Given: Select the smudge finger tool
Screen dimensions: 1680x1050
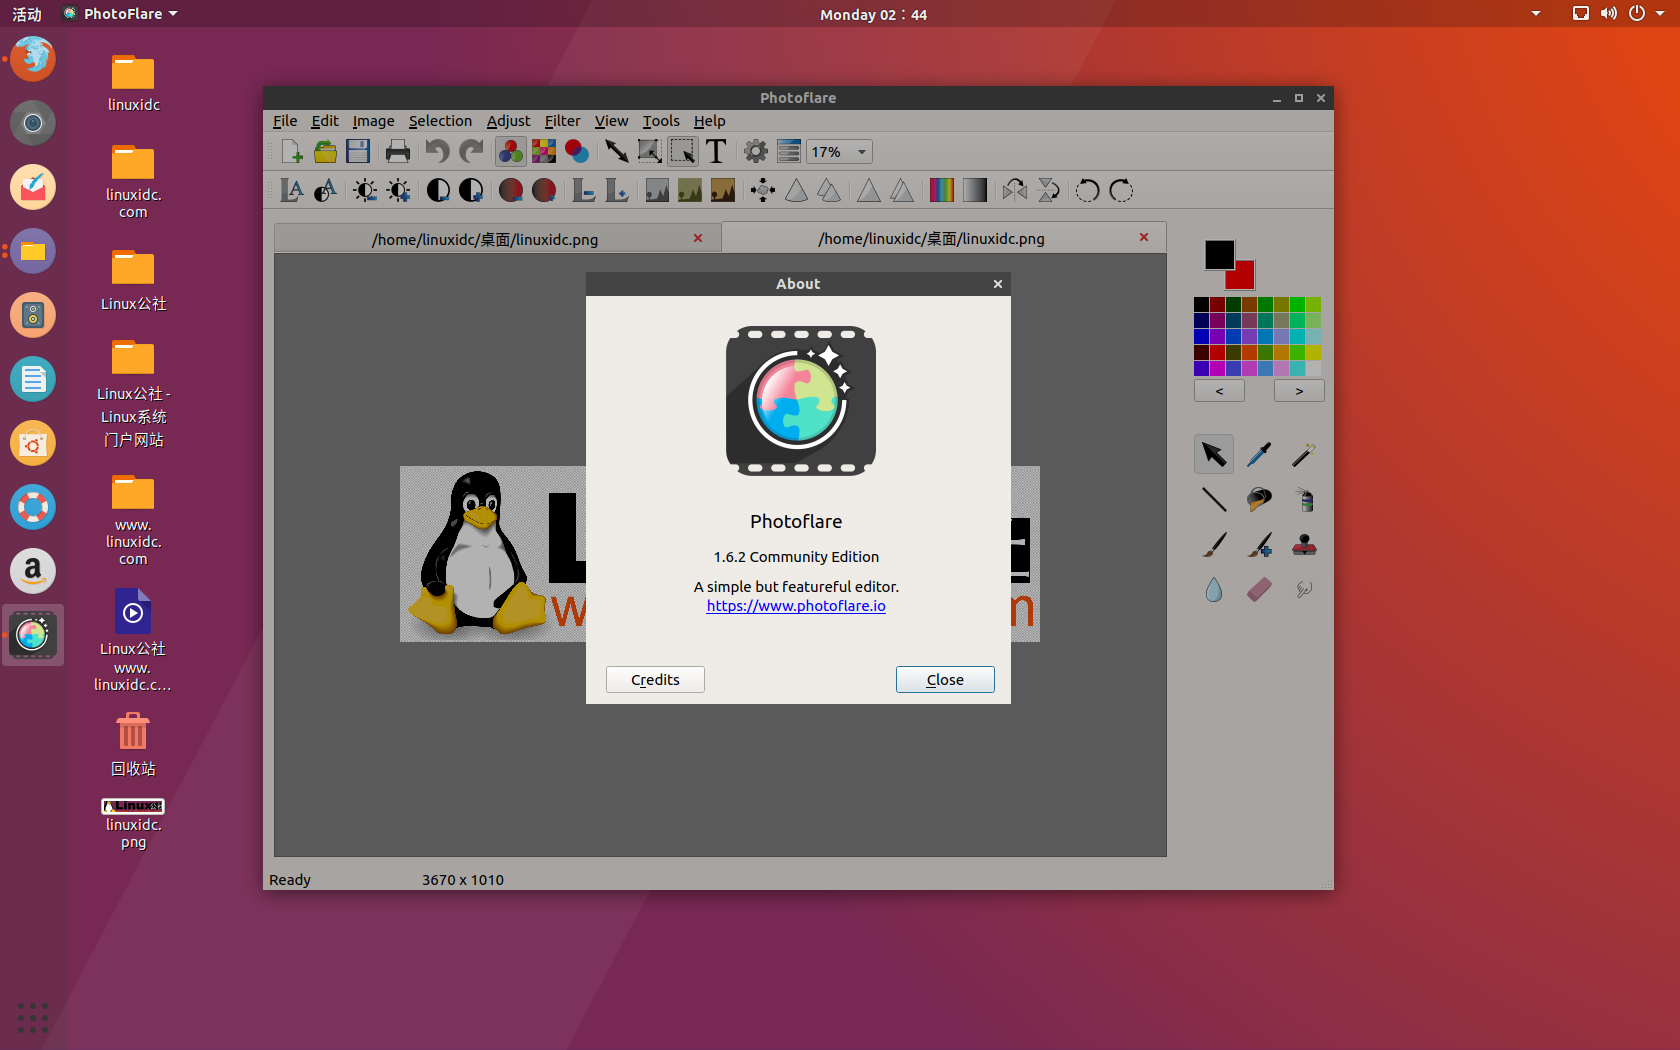Looking at the screenshot, I should click(1304, 589).
